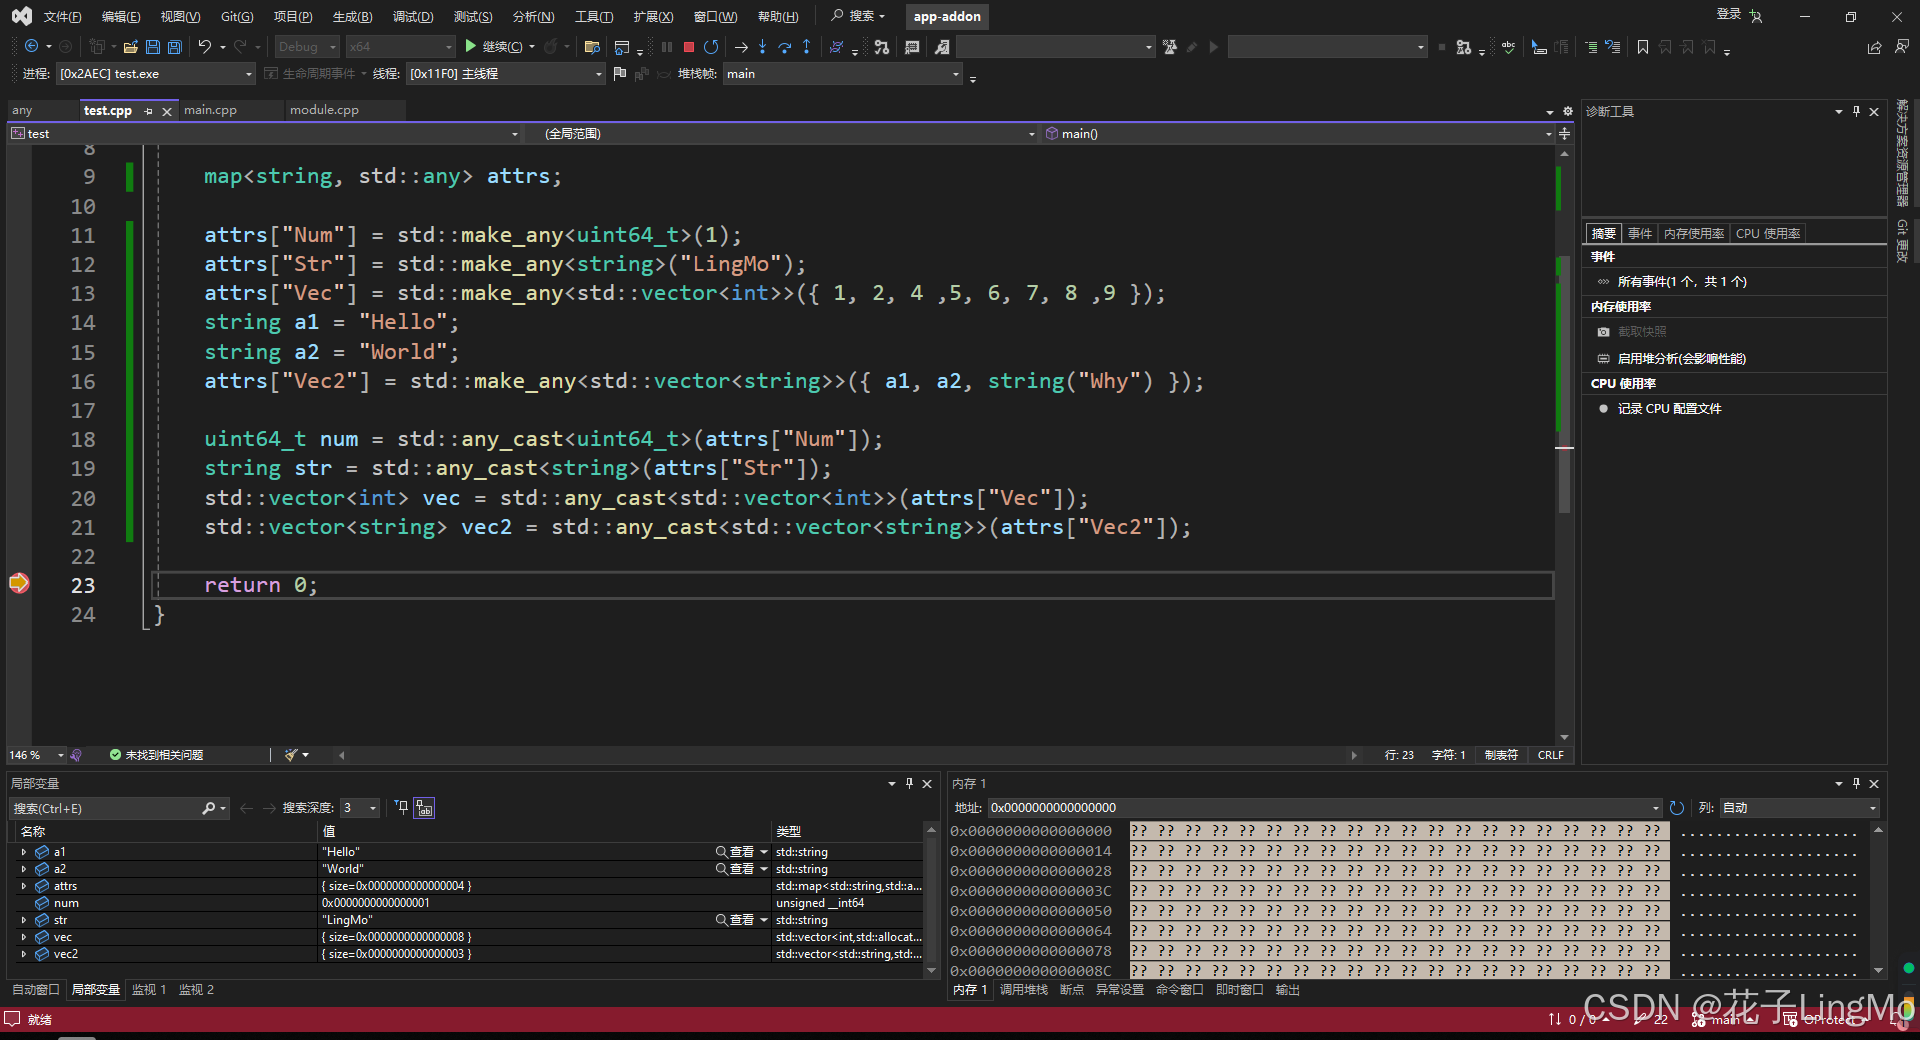
Task: Open the main() function navigation dropdown
Action: pyautogui.click(x=1298, y=133)
